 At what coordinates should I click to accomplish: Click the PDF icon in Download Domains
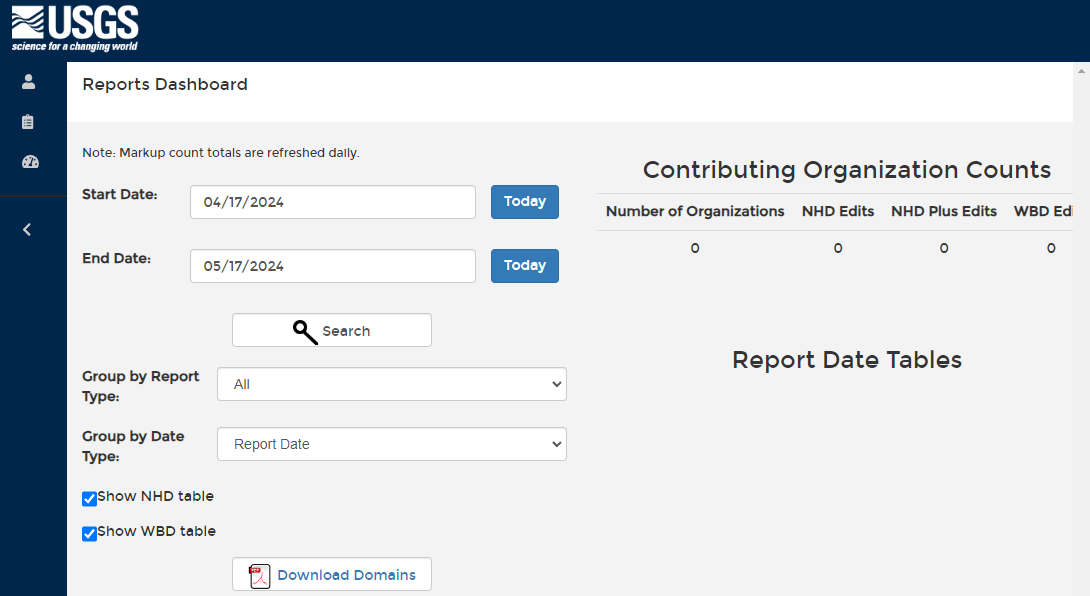tap(260, 576)
